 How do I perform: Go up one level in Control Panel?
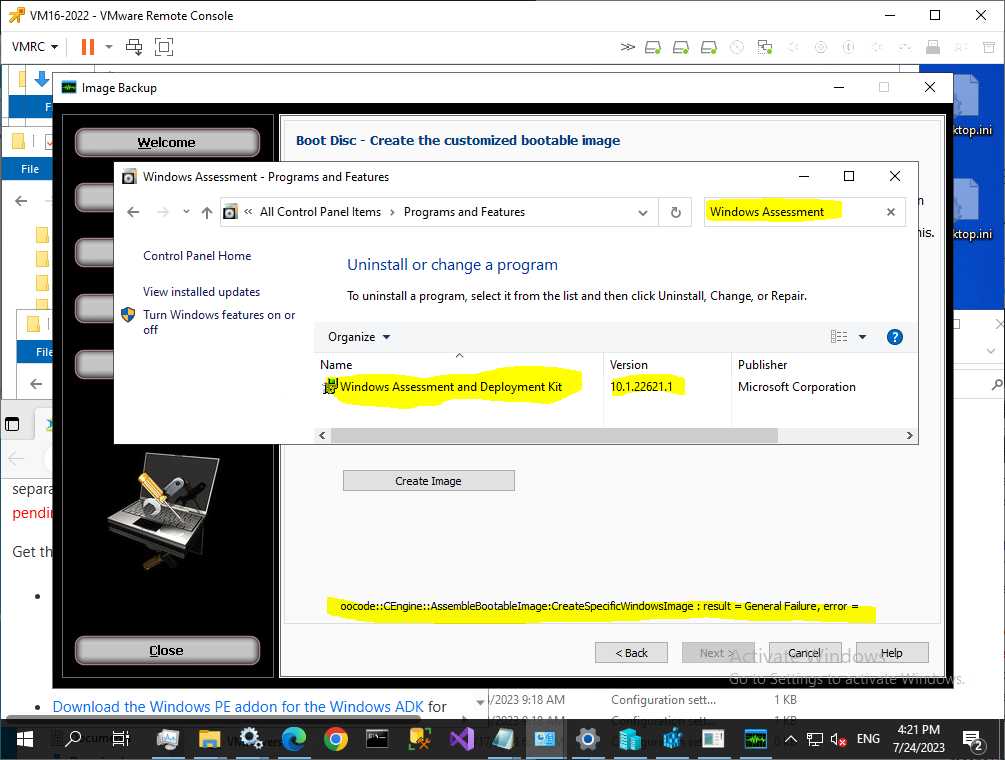[x=206, y=212]
